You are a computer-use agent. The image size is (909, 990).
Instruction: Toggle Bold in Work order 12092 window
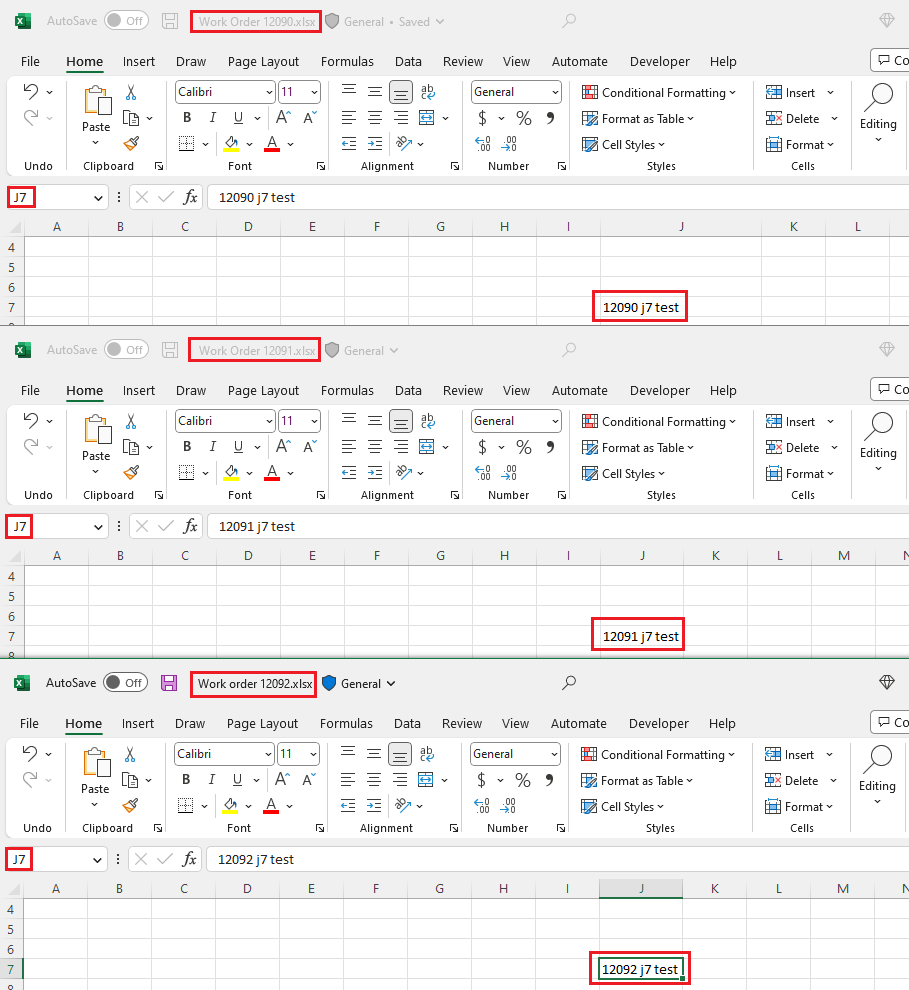(x=186, y=780)
